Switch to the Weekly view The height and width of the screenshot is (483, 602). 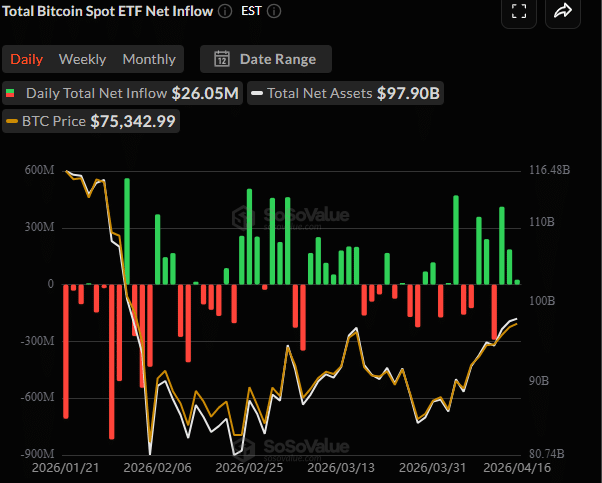82,59
